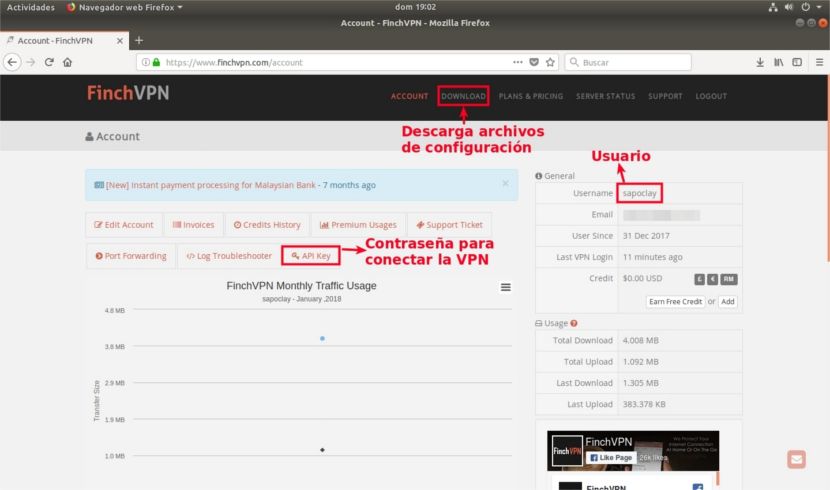Click the Buscar search field
This screenshot has height=490, width=830.
point(628,62)
